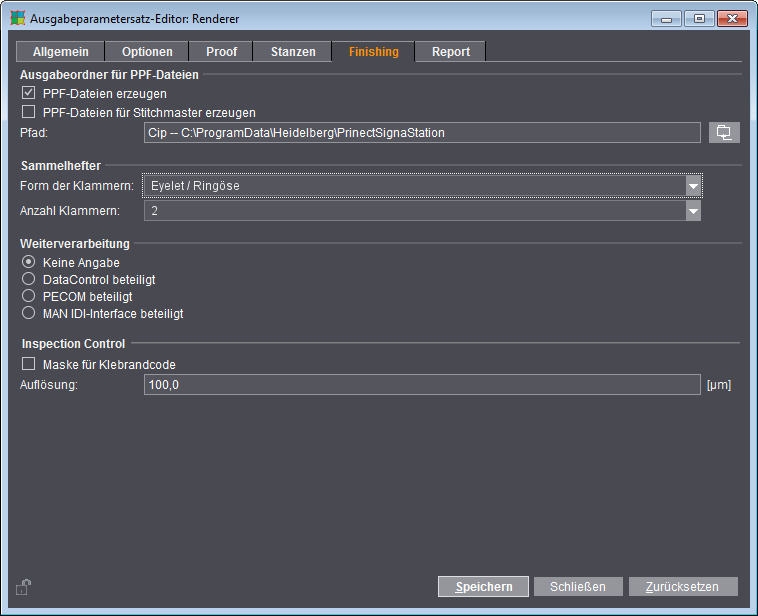Choose the PECOM beteiligt radio option
Image resolution: width=758 pixels, height=616 pixels.
pyautogui.click(x=29, y=296)
